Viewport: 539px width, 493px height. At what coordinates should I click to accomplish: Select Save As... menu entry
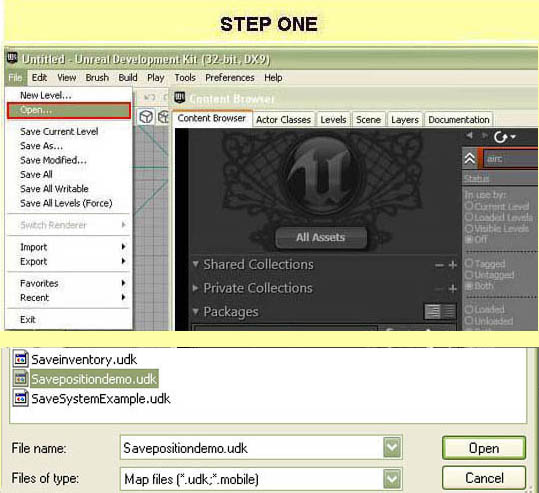click(69, 146)
